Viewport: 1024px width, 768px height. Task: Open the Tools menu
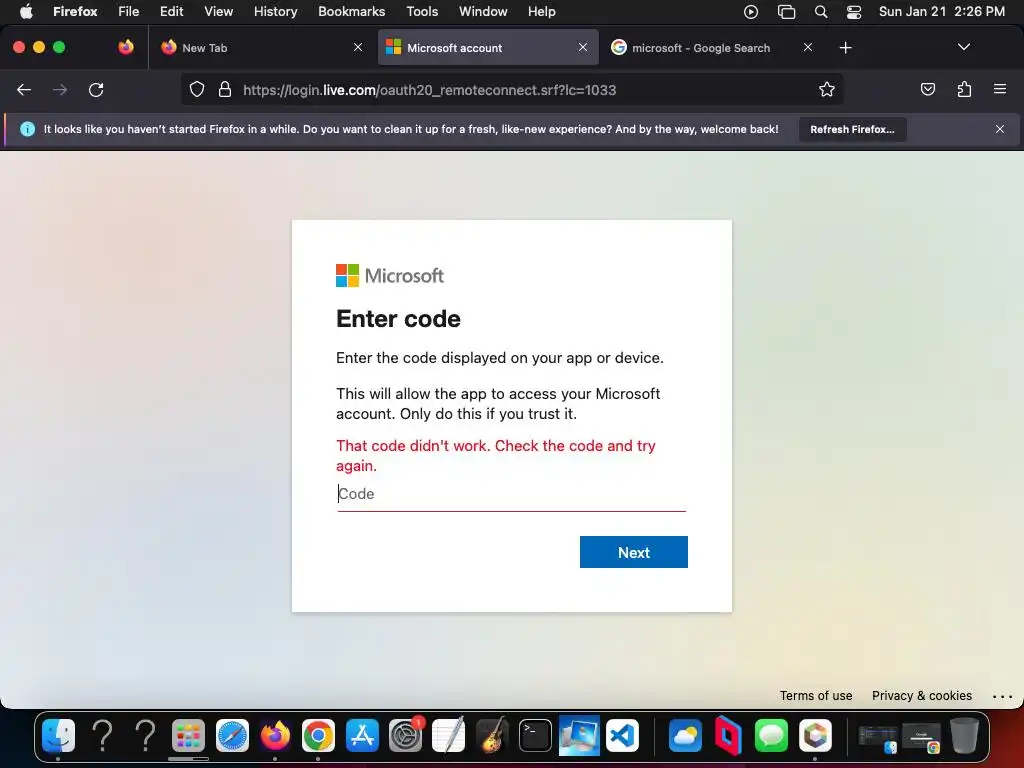point(422,11)
